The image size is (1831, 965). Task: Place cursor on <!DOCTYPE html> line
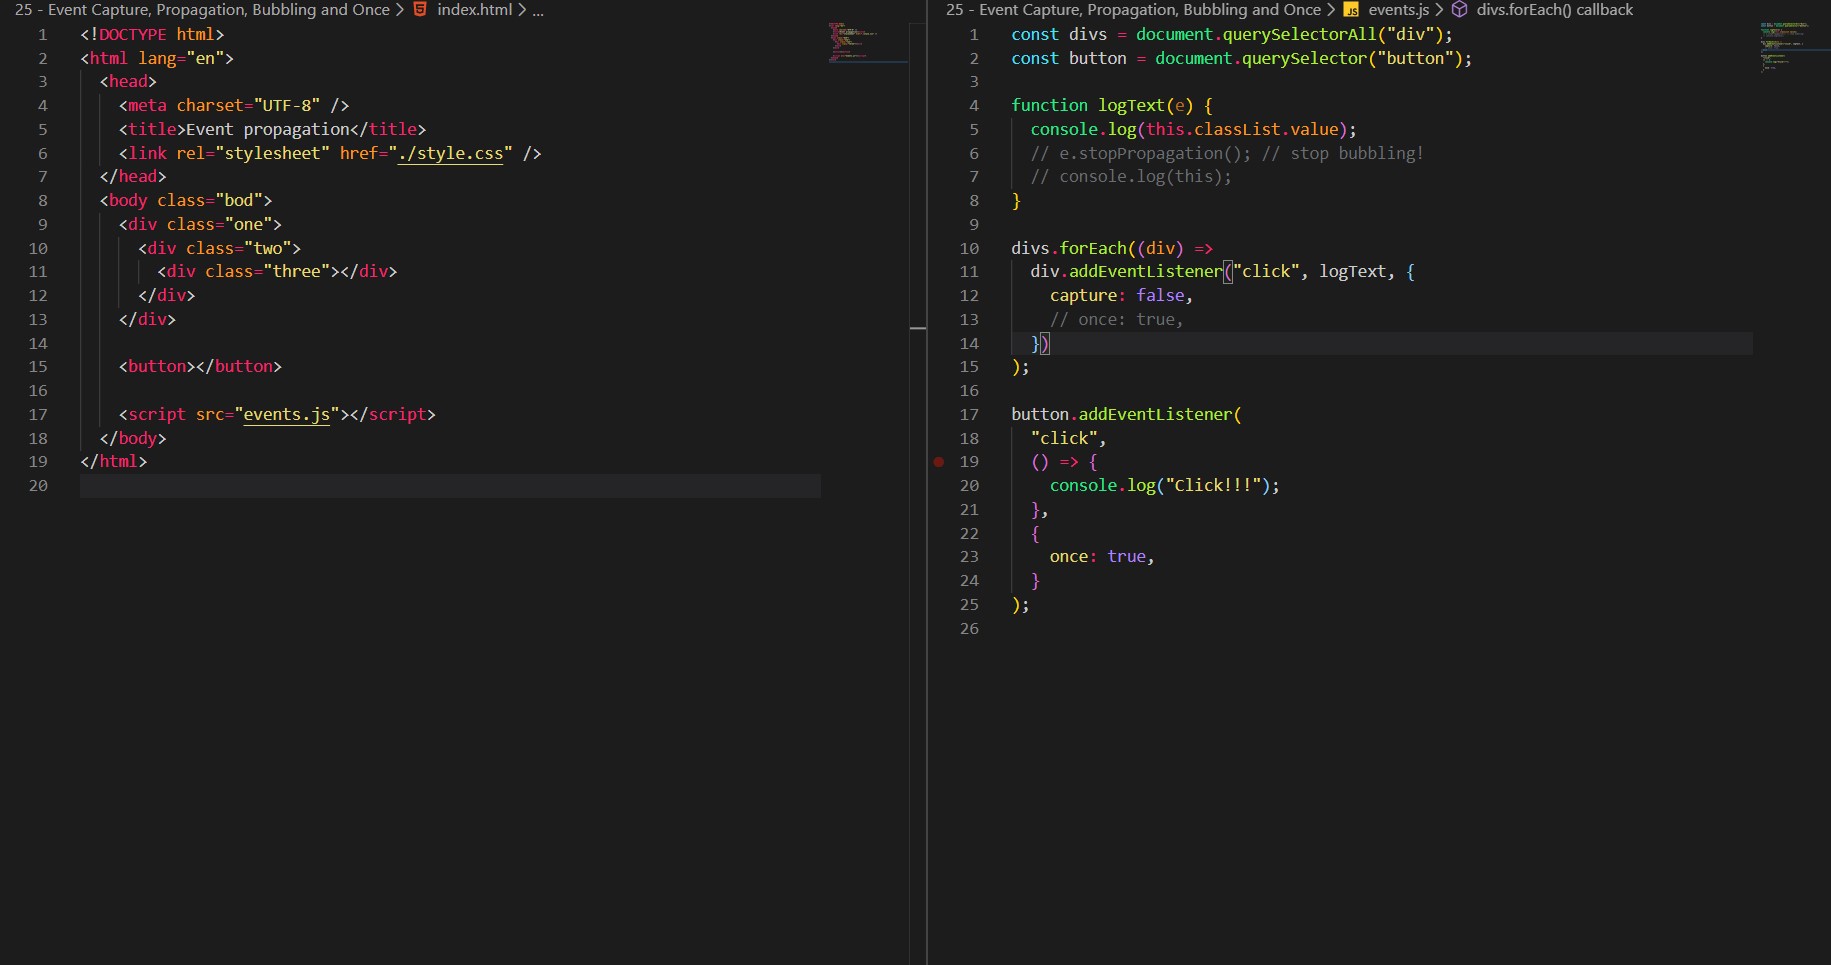pyautogui.click(x=152, y=34)
